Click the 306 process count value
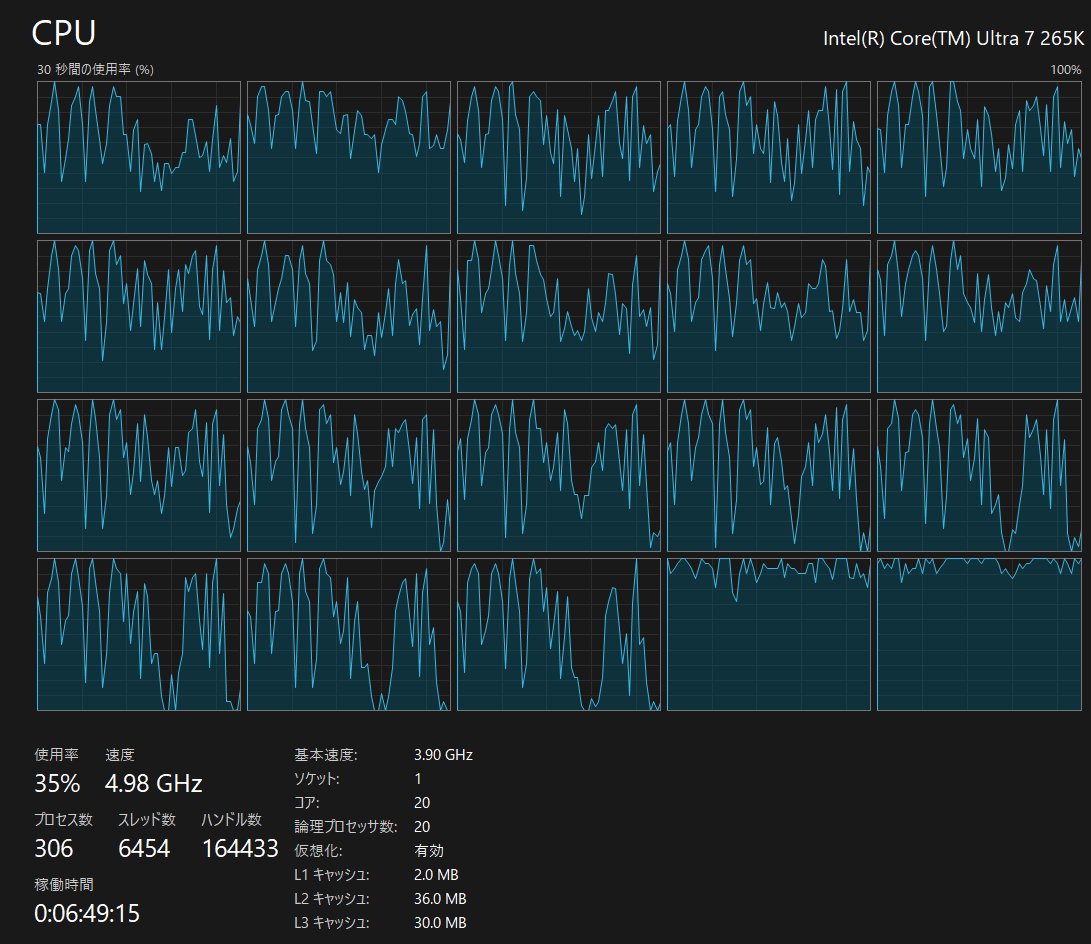The image size is (1091, 944). pos(54,848)
